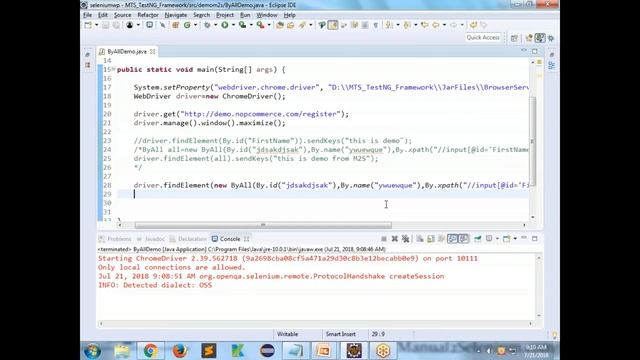This screenshot has height=360, width=640.
Task: Click the Open Perspective icon
Action: (514, 38)
